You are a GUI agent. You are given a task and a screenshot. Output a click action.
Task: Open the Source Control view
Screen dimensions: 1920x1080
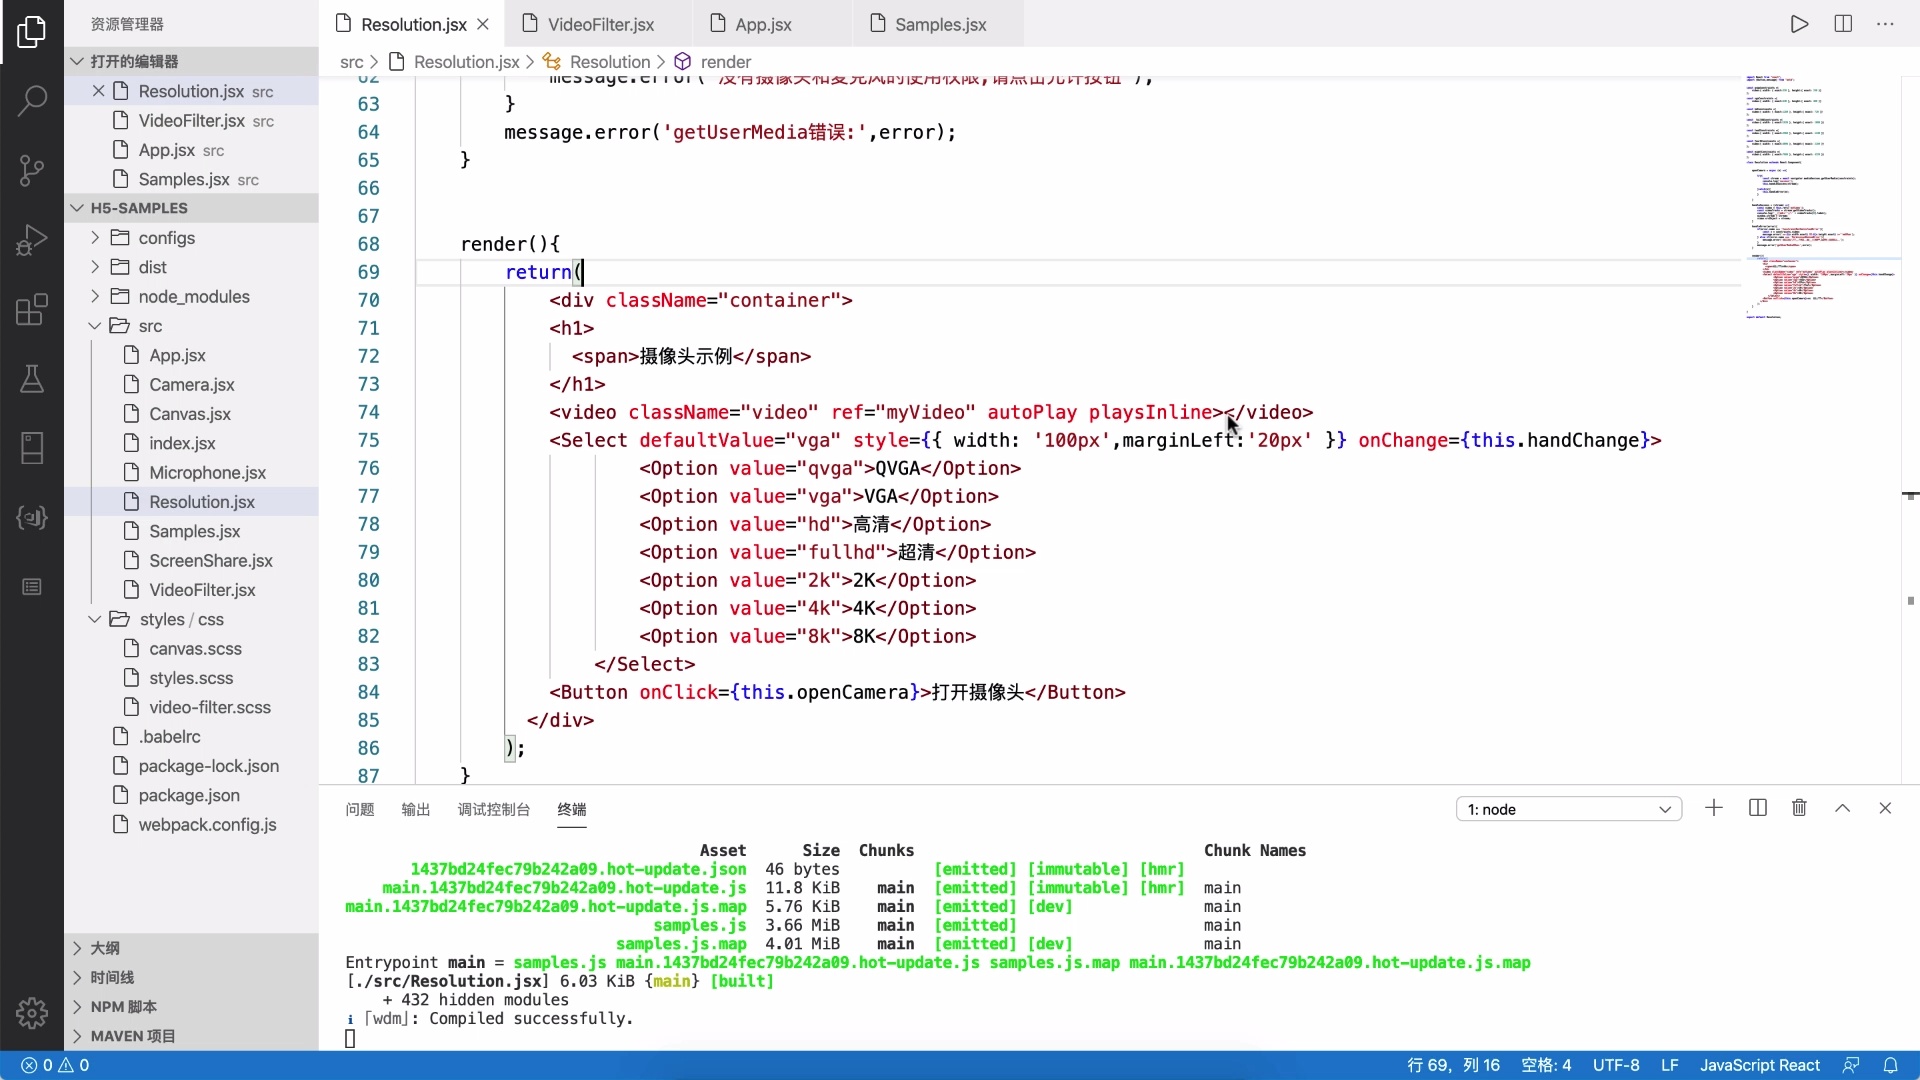tap(32, 170)
